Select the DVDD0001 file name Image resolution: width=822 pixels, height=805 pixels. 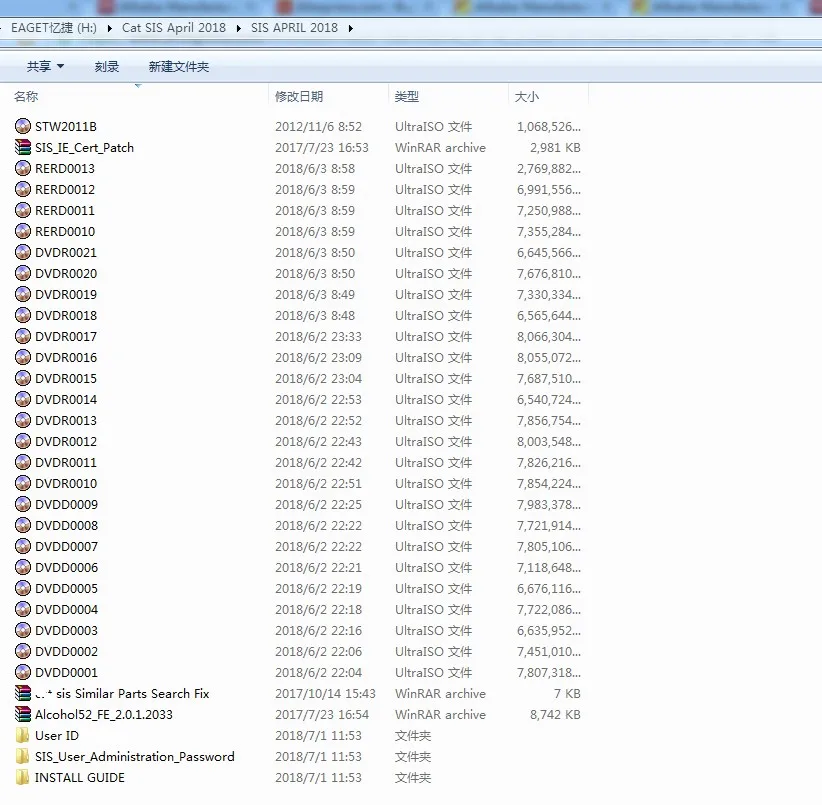point(67,672)
